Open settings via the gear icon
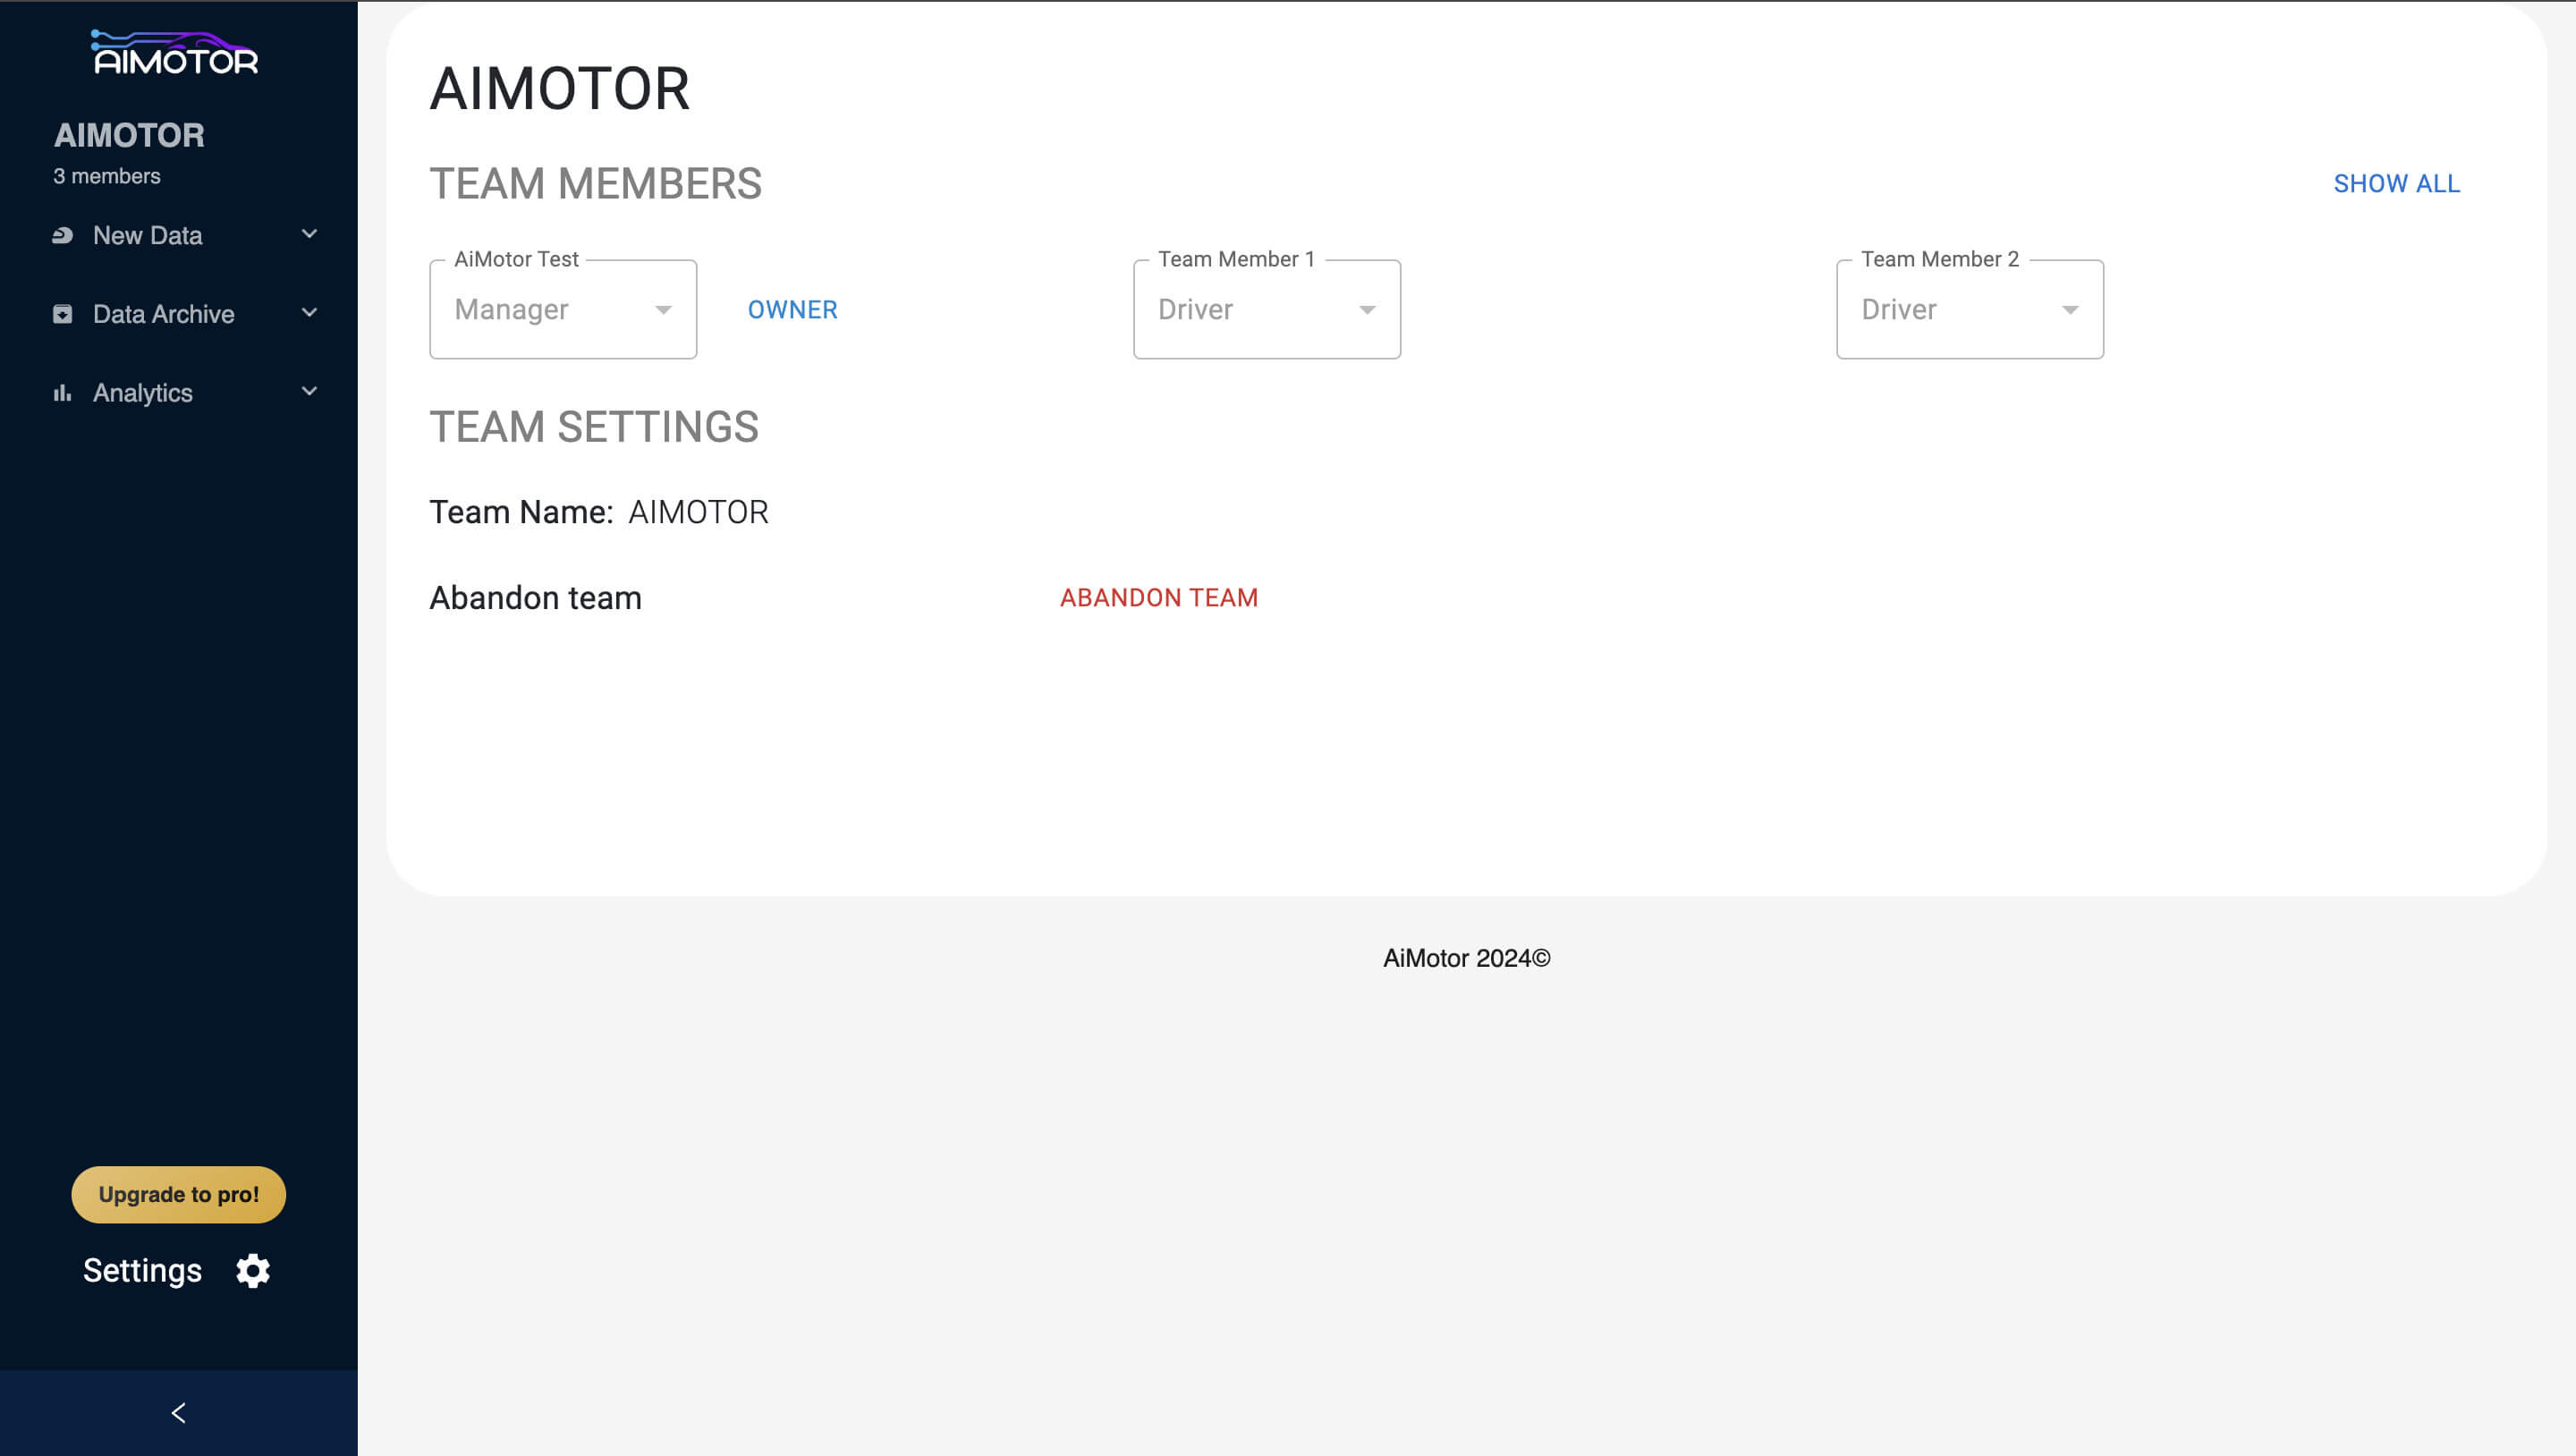The height and width of the screenshot is (1456, 2576). [x=253, y=1270]
